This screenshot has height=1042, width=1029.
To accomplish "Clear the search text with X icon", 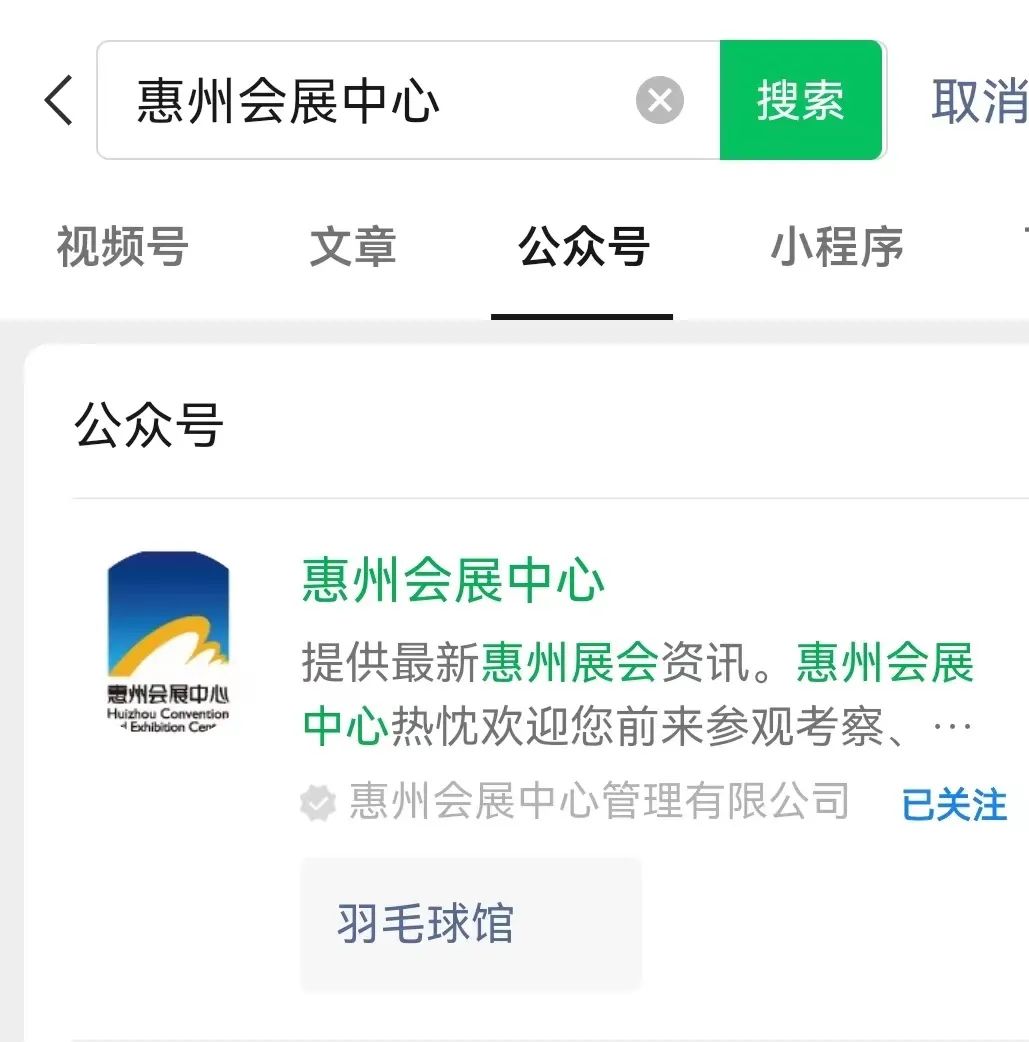I will pyautogui.click(x=659, y=100).
